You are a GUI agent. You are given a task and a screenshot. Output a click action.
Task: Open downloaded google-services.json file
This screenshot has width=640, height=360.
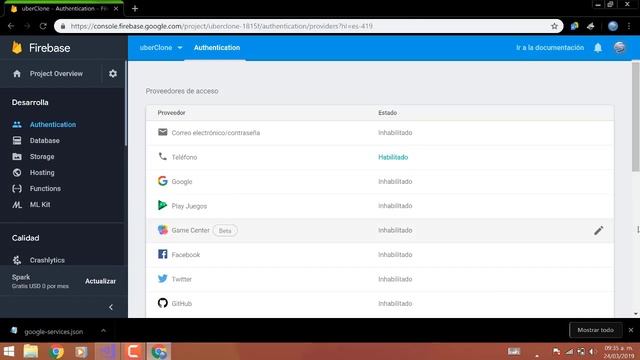(53, 331)
